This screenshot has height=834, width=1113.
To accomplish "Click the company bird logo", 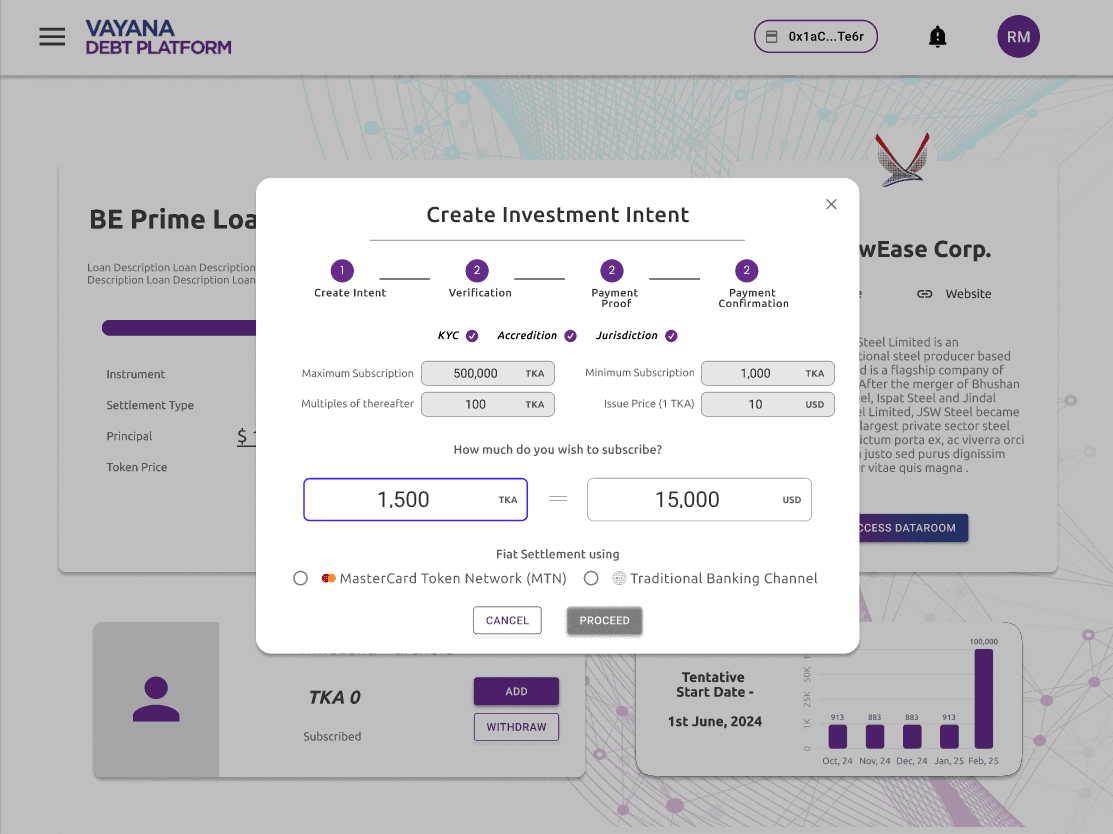I will (902, 160).
